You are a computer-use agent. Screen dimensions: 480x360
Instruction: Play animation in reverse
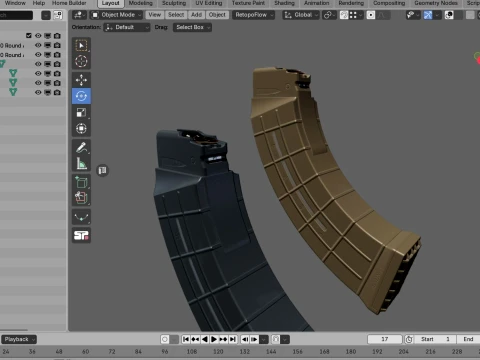[205, 339]
